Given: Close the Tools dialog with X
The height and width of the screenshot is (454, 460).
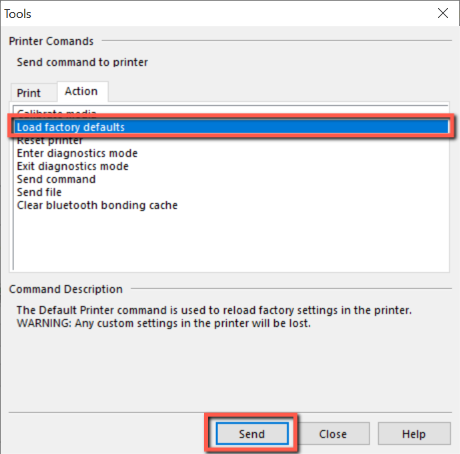Looking at the screenshot, I should 443,13.
